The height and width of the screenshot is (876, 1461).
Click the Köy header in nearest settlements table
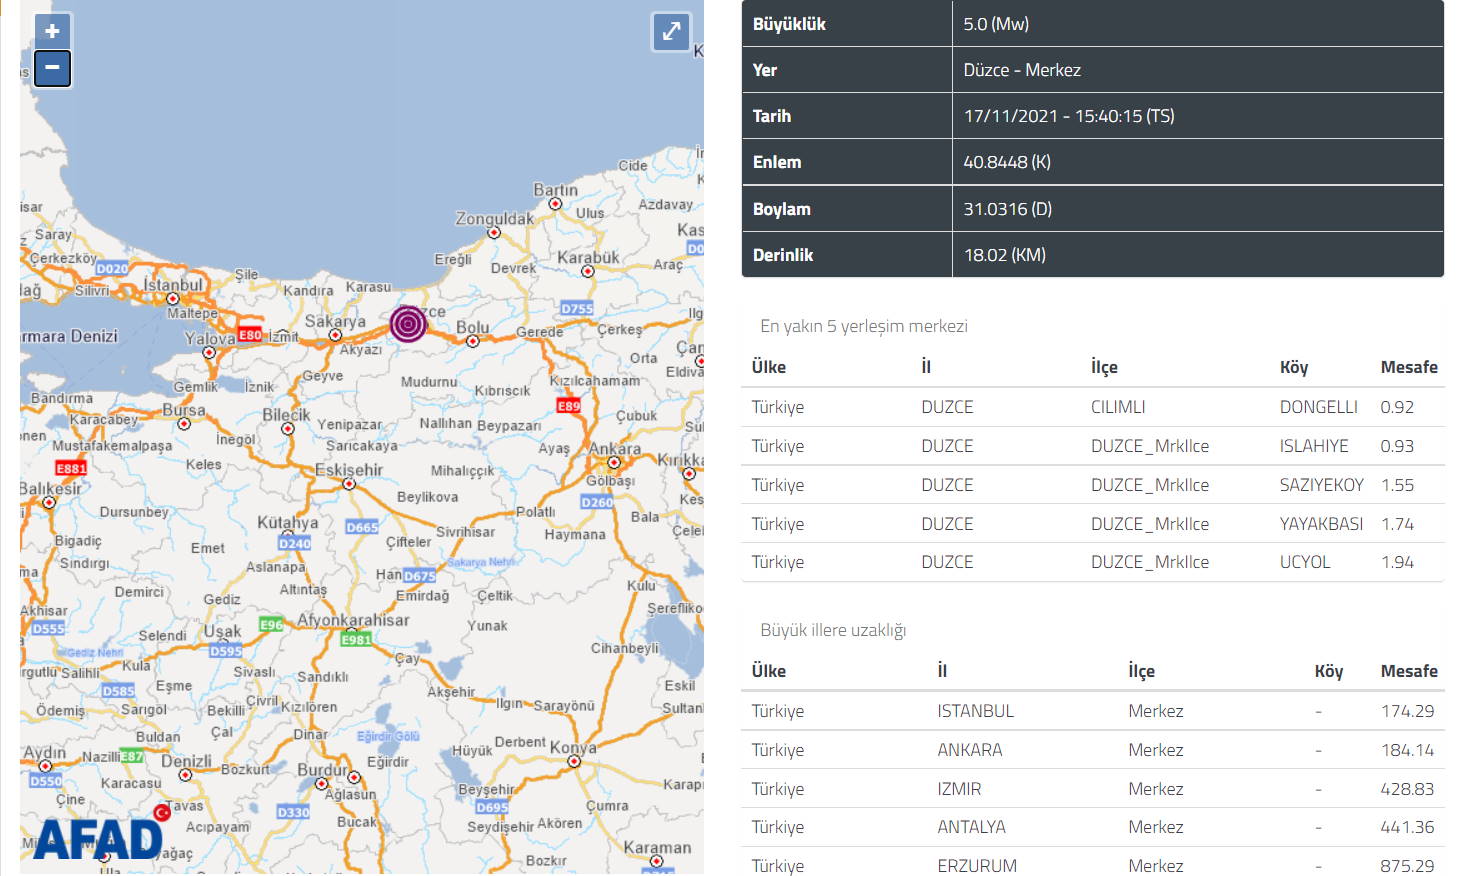click(x=1293, y=367)
